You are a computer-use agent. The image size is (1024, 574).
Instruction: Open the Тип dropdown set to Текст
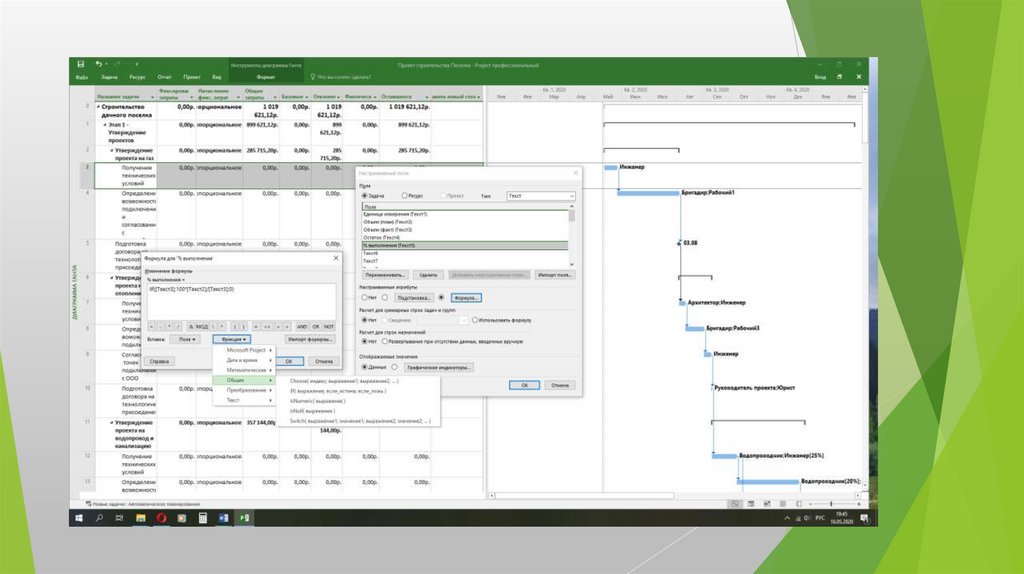[x=540, y=196]
